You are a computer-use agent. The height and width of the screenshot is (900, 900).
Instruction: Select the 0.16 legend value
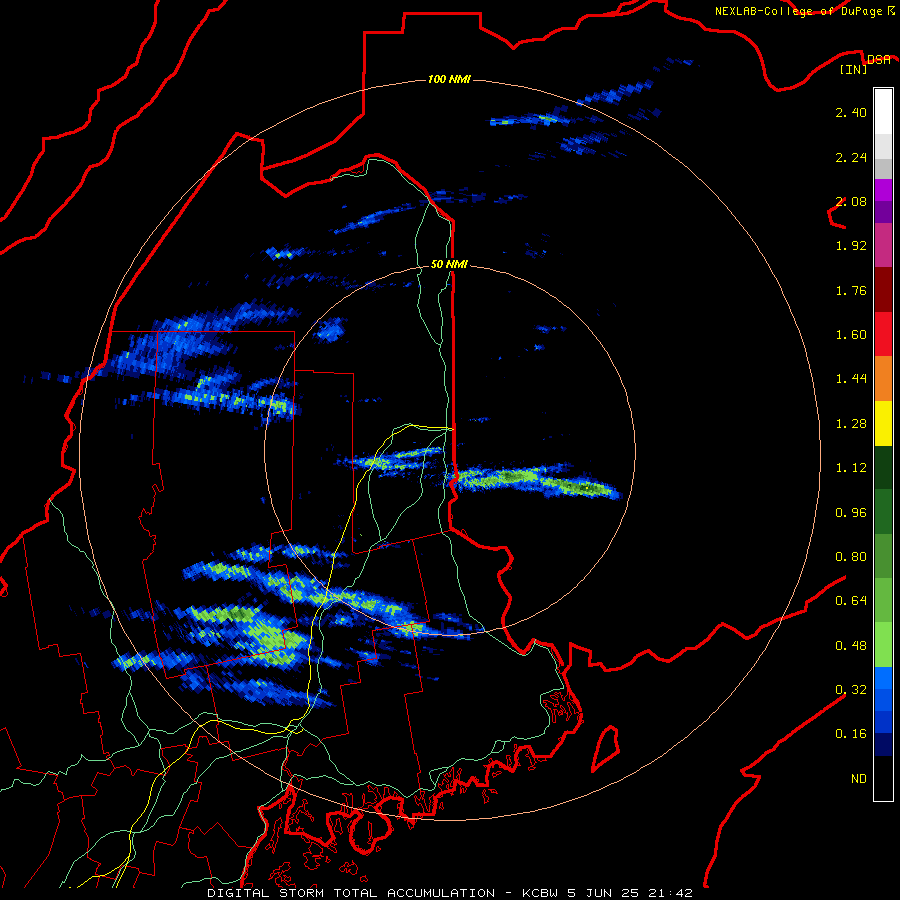[851, 734]
